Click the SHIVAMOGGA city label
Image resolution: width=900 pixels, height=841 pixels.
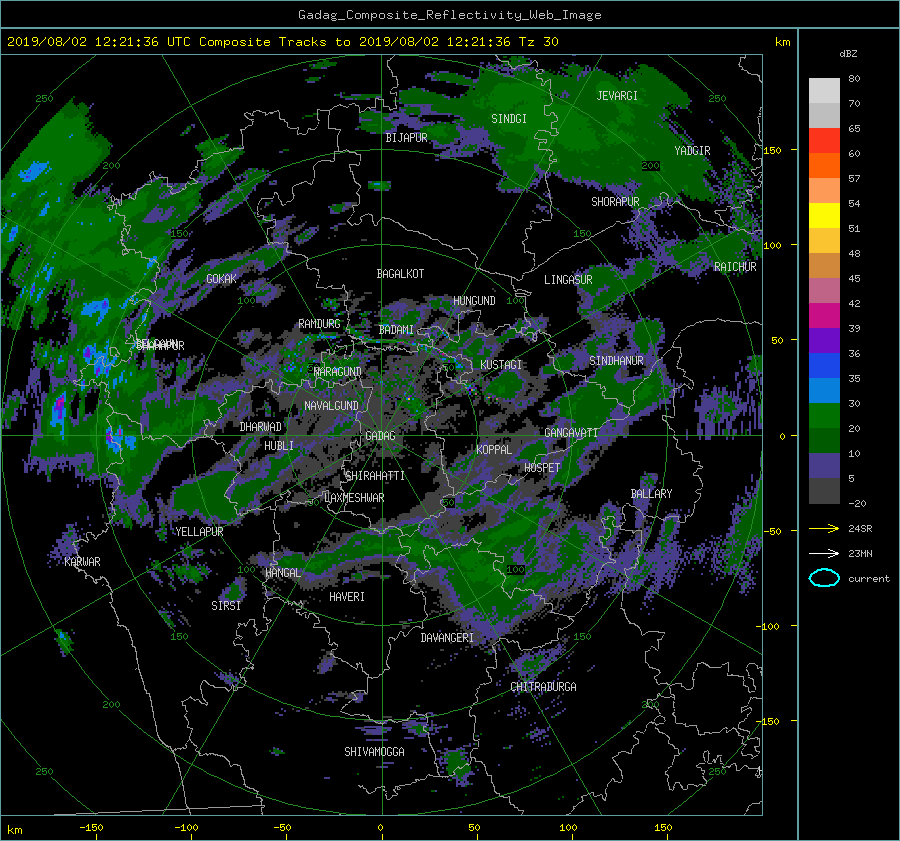pyautogui.click(x=374, y=752)
